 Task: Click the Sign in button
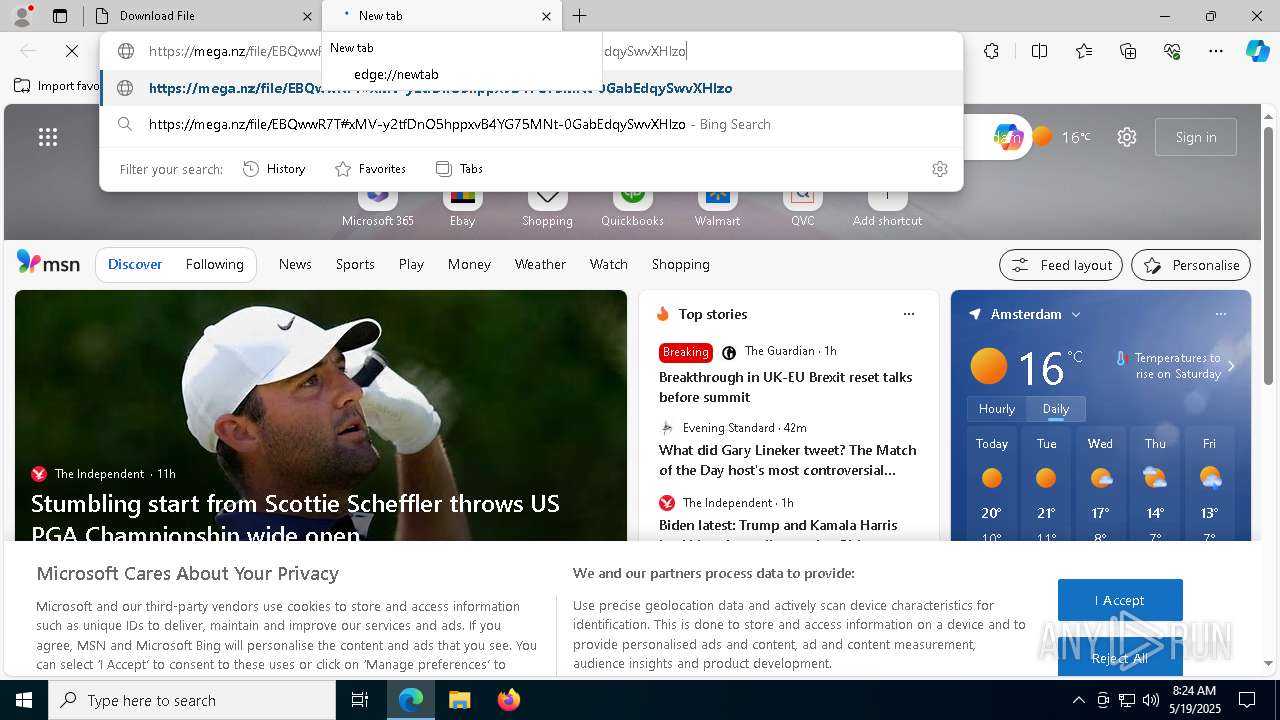point(1196,137)
